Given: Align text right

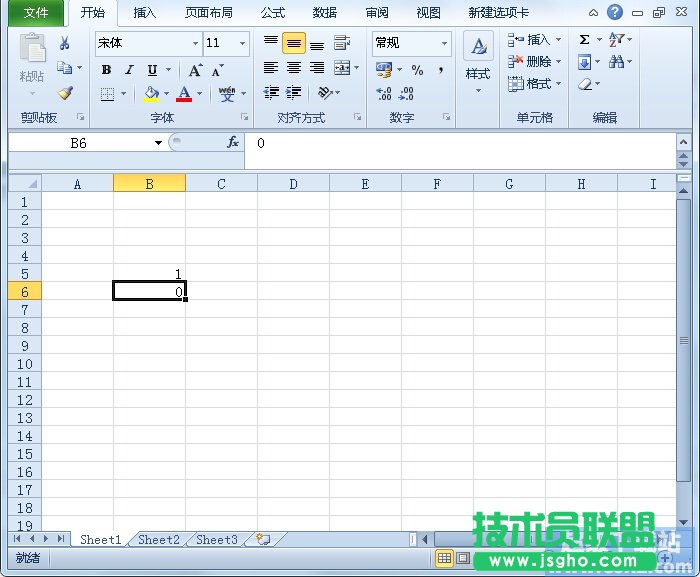Looking at the screenshot, I should (317, 67).
